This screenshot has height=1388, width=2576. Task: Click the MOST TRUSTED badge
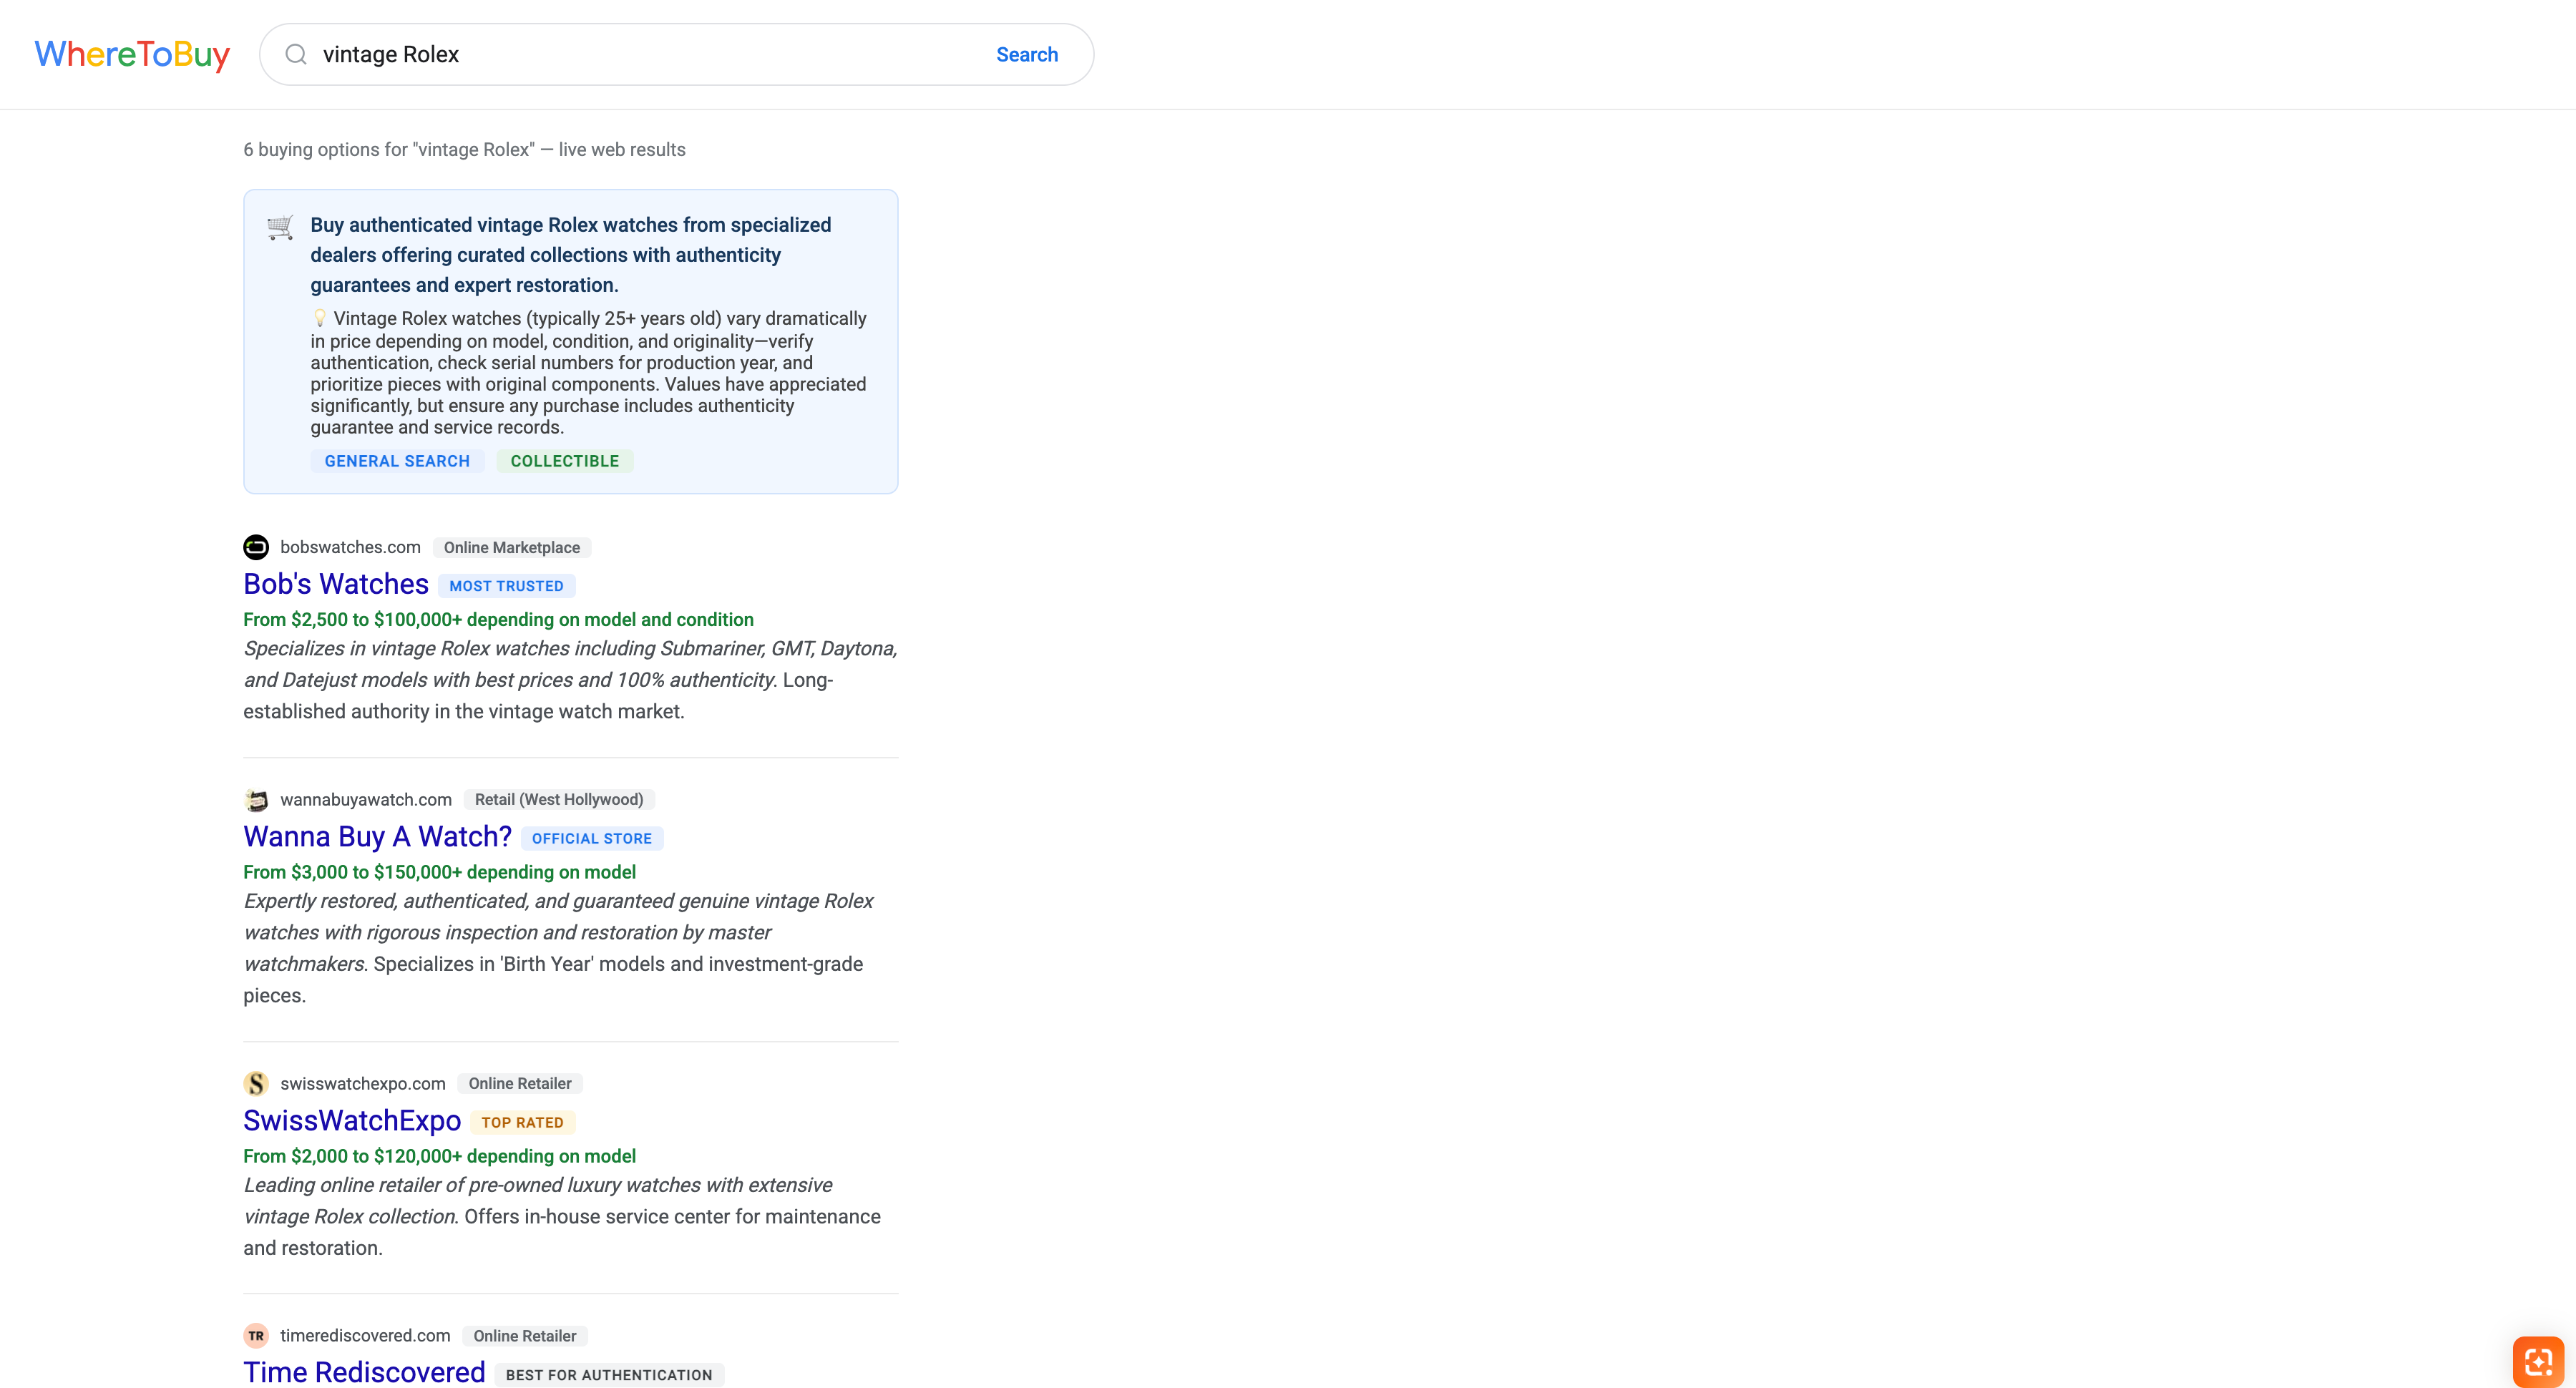(x=506, y=586)
